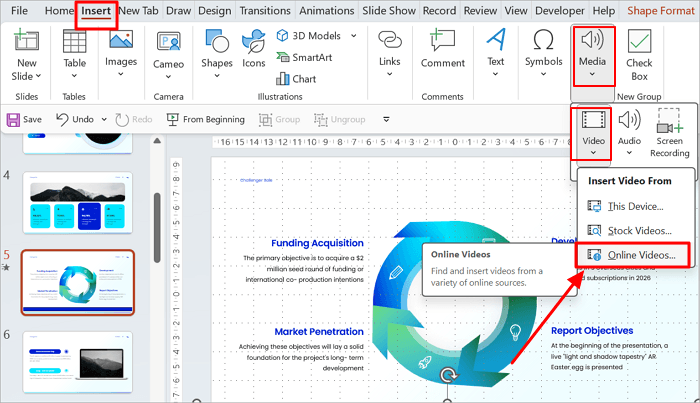The width and height of the screenshot is (700, 403).
Task: Open the Audio dropdown
Action: point(629,135)
